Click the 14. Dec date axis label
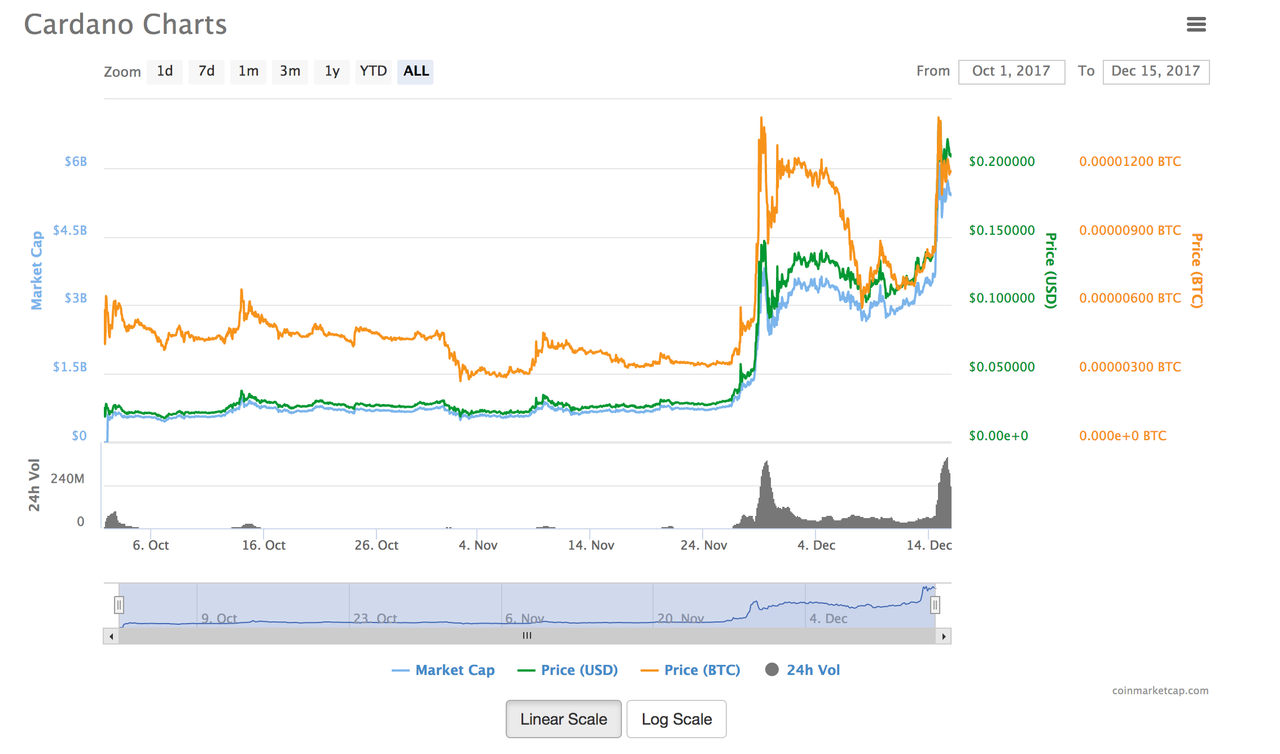The width and height of the screenshot is (1280, 754). (x=929, y=545)
